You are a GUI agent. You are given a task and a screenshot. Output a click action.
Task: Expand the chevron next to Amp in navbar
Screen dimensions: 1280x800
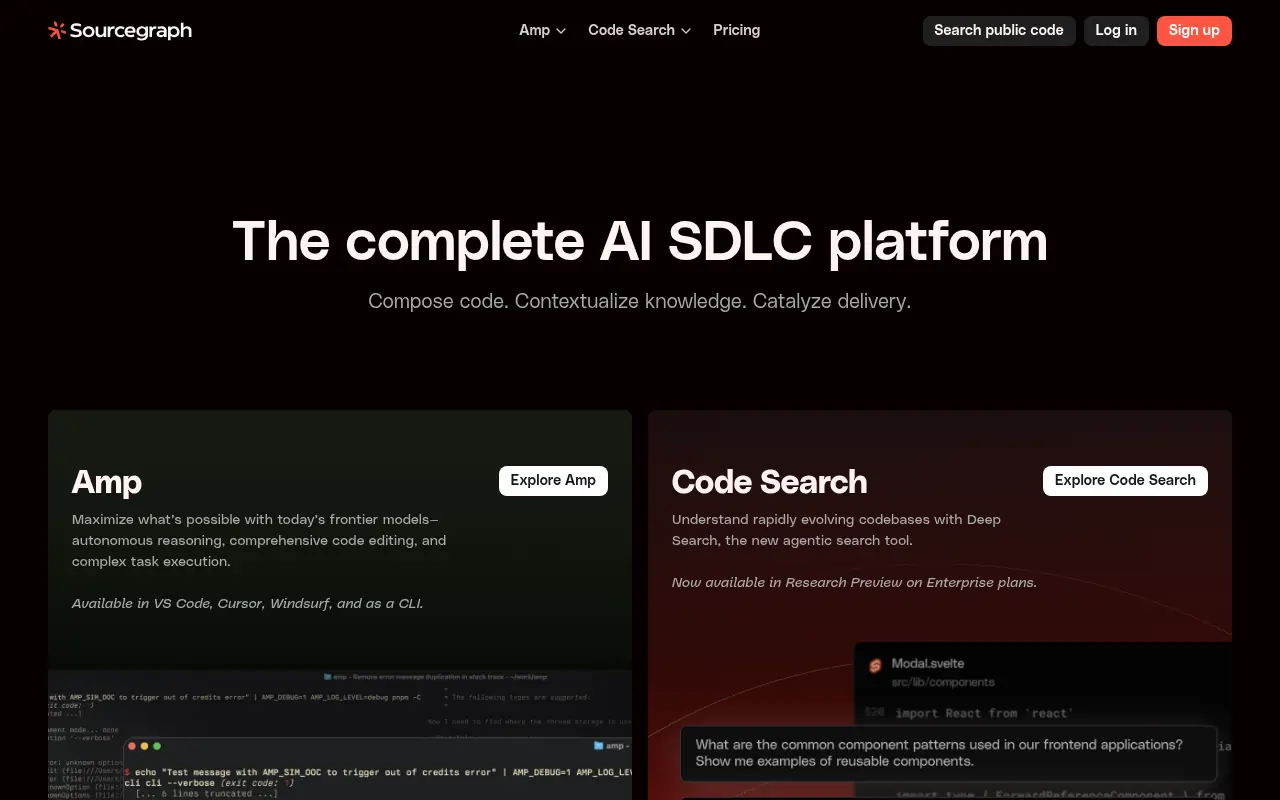click(x=561, y=31)
